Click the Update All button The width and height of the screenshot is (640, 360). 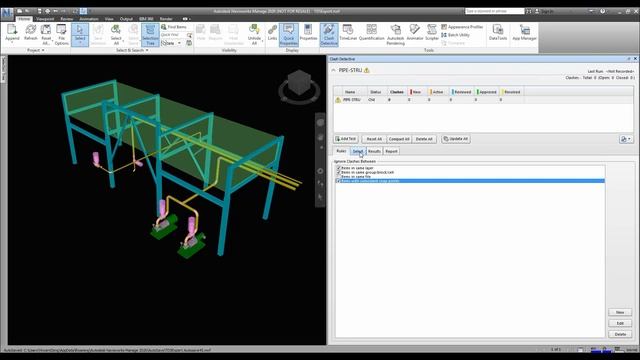[456, 139]
